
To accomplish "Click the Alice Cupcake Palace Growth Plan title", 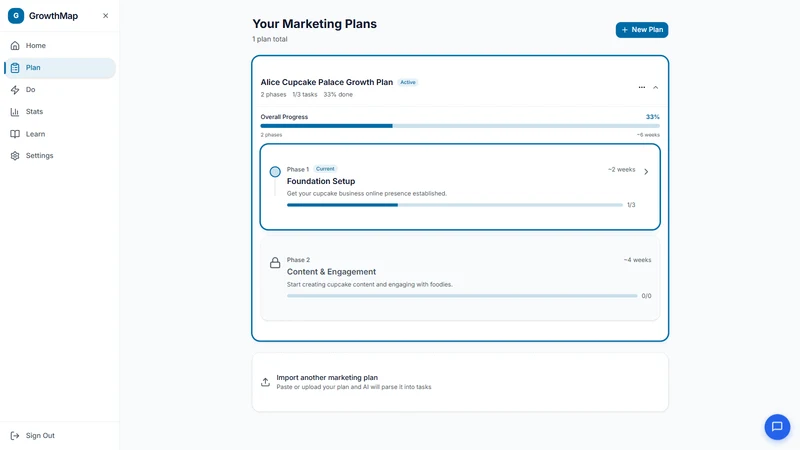I will (327, 82).
